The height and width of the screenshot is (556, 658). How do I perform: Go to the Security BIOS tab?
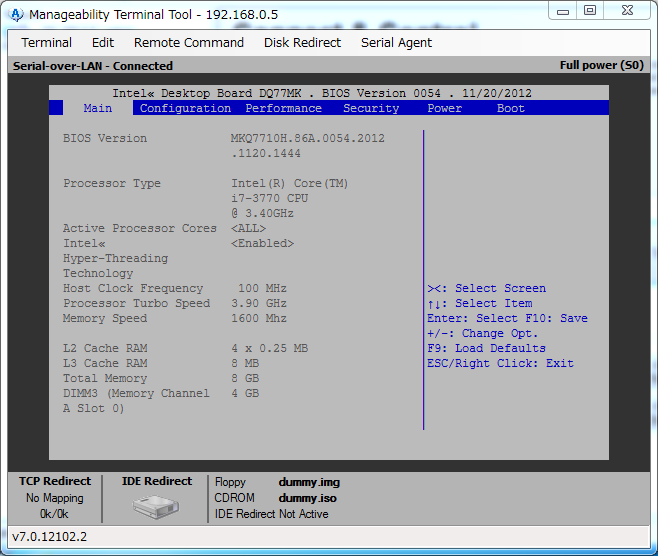371,108
